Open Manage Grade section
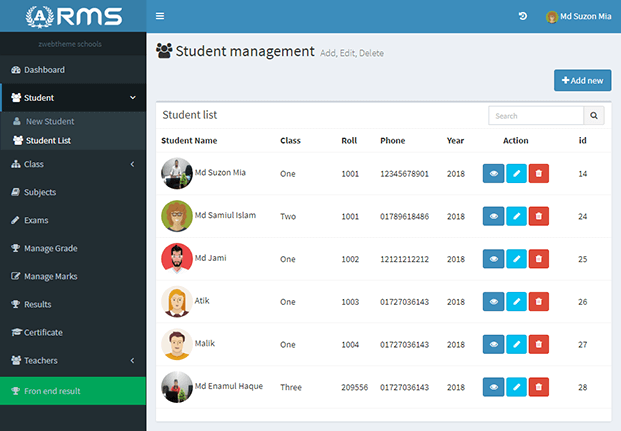 [x=73, y=248]
